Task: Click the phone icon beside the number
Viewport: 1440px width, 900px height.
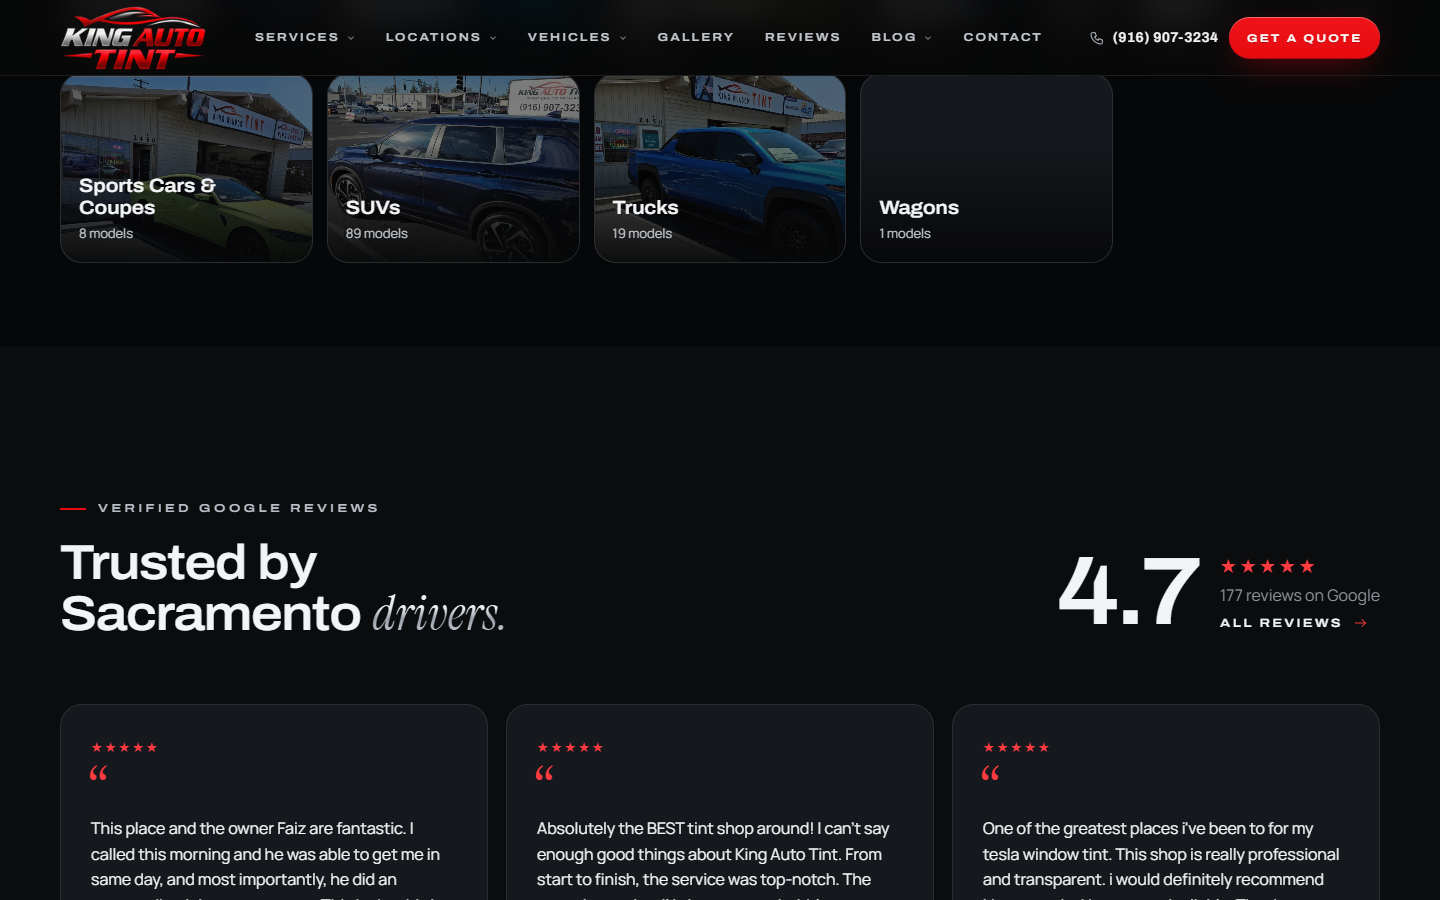Action: [x=1097, y=38]
